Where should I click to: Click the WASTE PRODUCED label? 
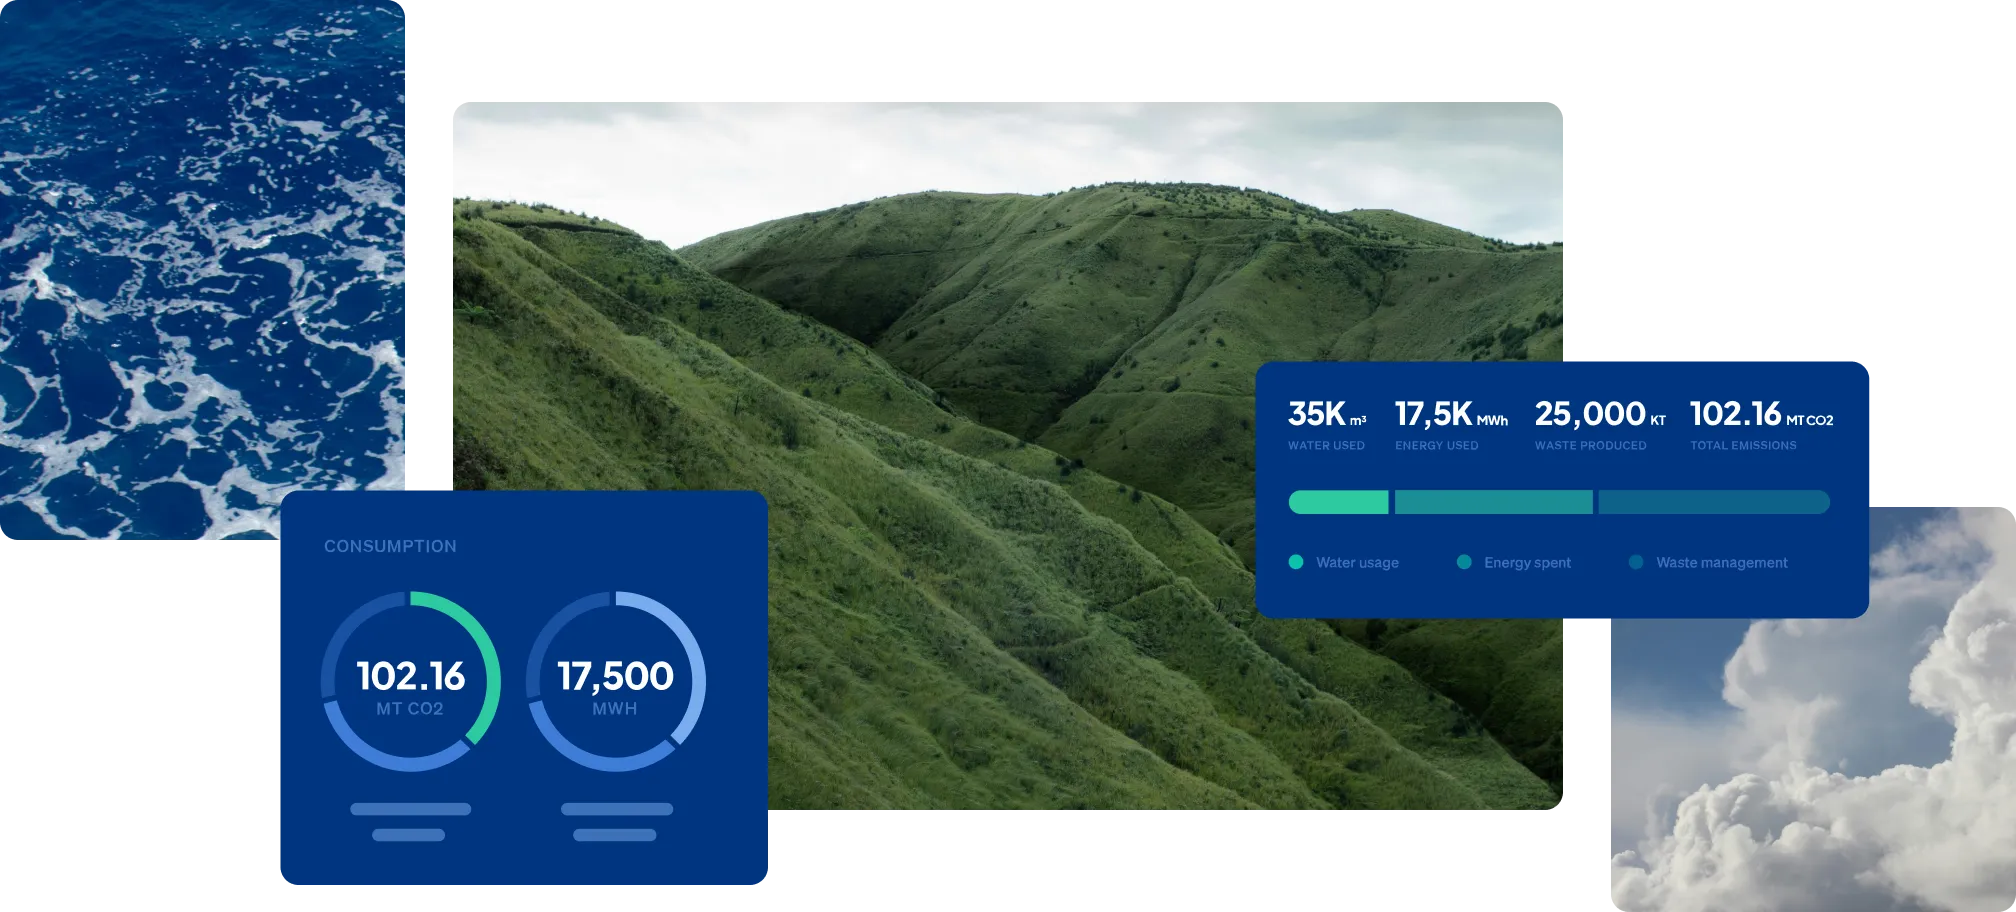tap(1590, 446)
